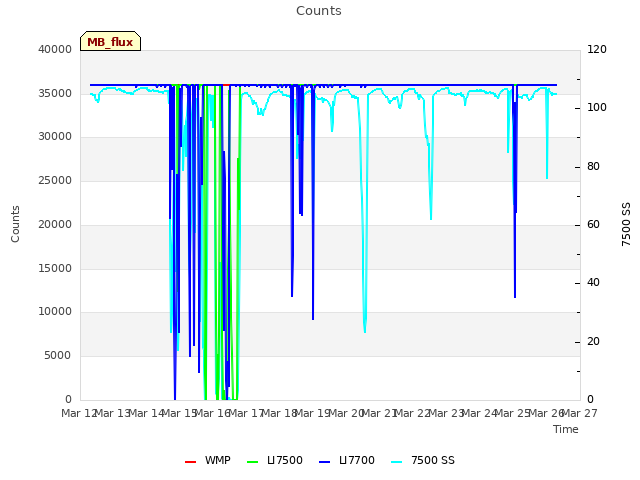The image size is (640, 480).
Task: Click the 'Counts' chart title
Action: [319, 11]
